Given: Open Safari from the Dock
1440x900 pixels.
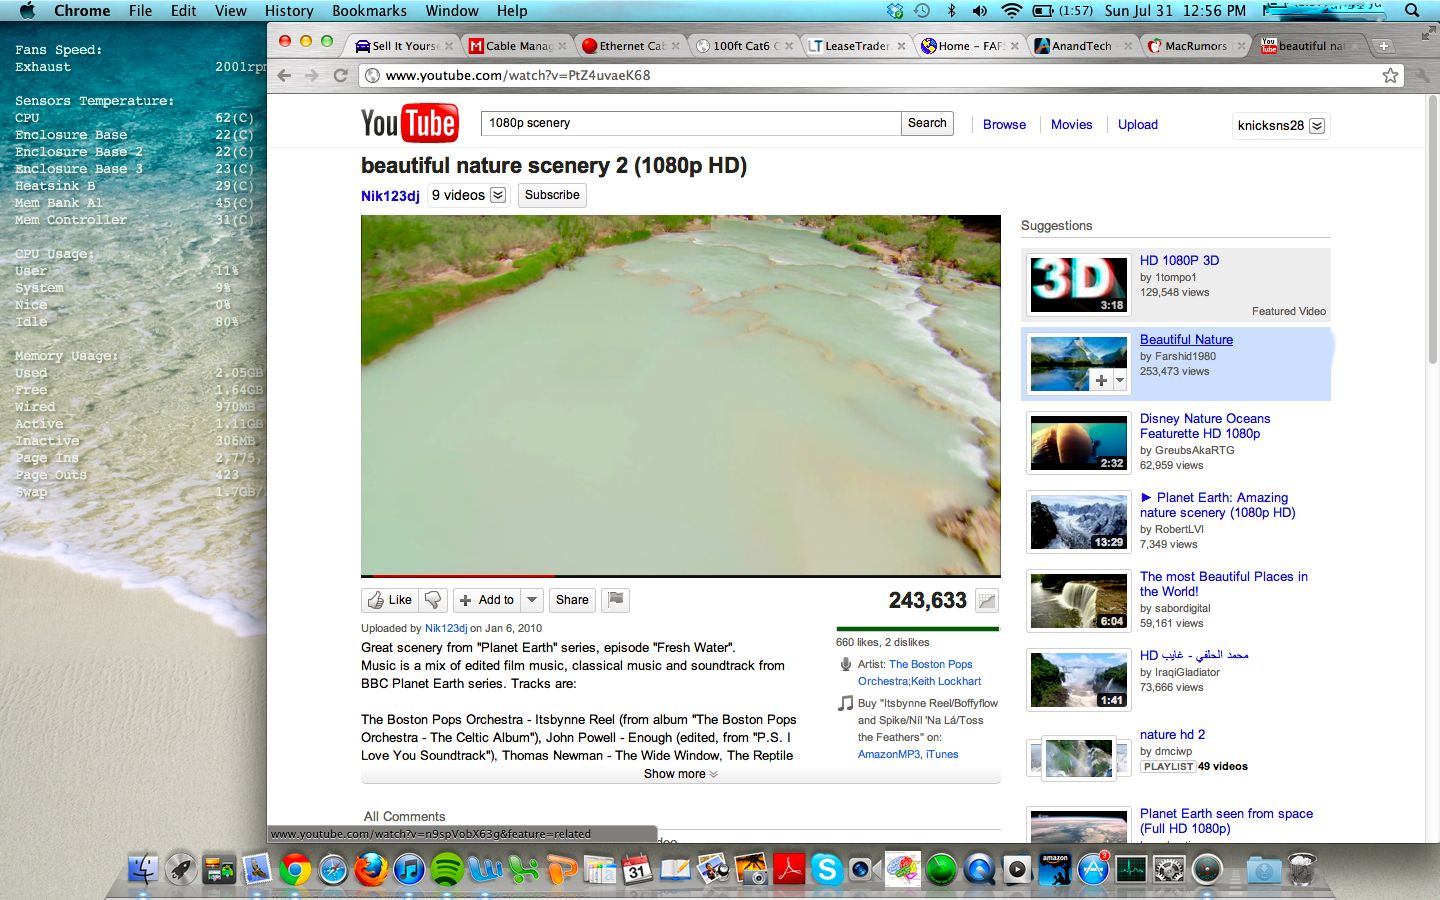Looking at the screenshot, I should (x=333, y=869).
